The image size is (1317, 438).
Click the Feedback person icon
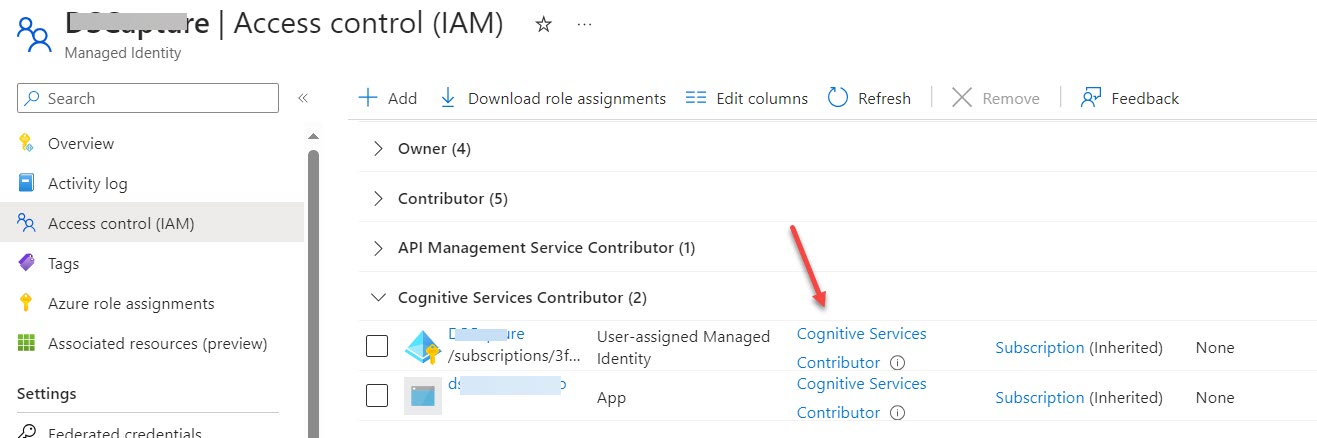pyautogui.click(x=1091, y=98)
